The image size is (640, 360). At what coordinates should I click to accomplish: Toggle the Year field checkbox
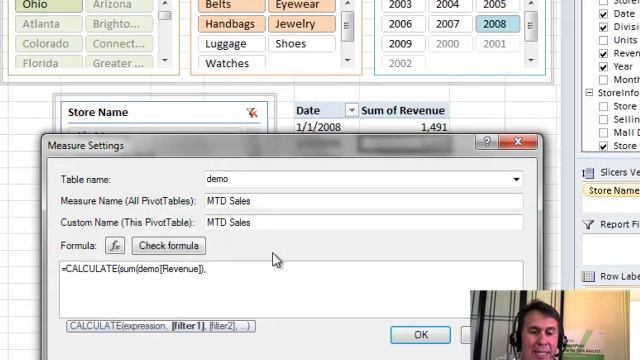point(603,67)
